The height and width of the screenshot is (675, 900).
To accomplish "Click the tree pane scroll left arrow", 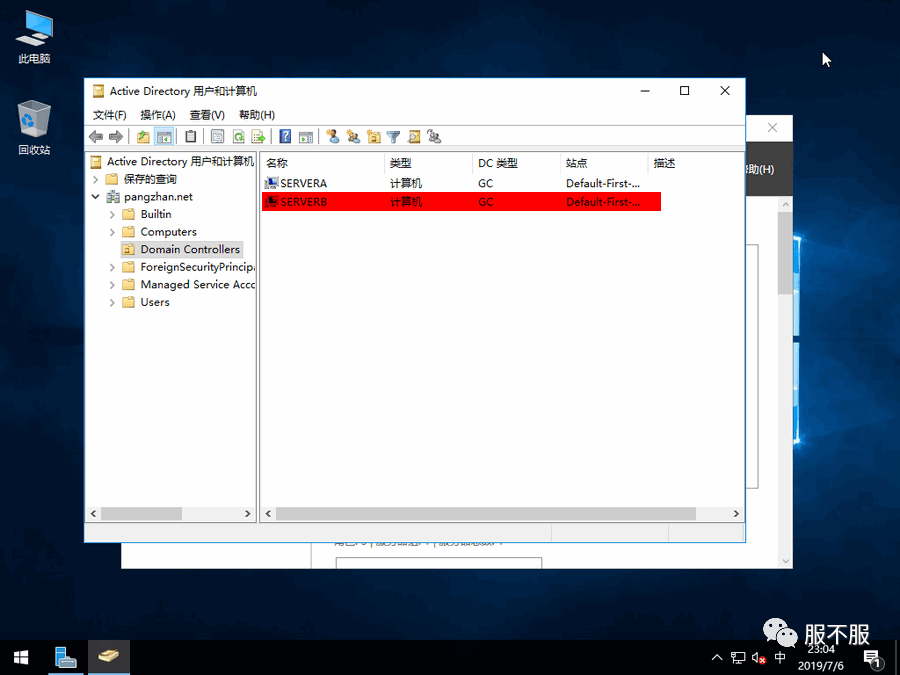I will pos(94,514).
